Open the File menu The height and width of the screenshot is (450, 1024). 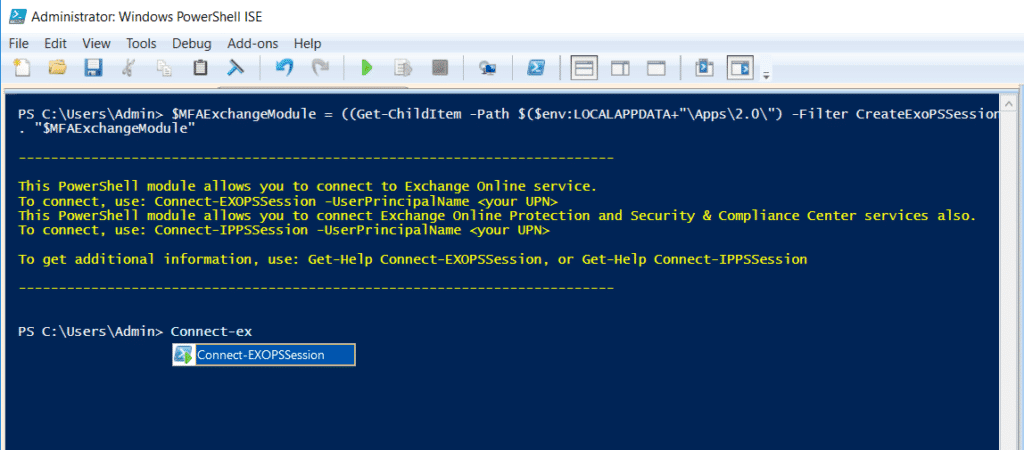point(19,44)
